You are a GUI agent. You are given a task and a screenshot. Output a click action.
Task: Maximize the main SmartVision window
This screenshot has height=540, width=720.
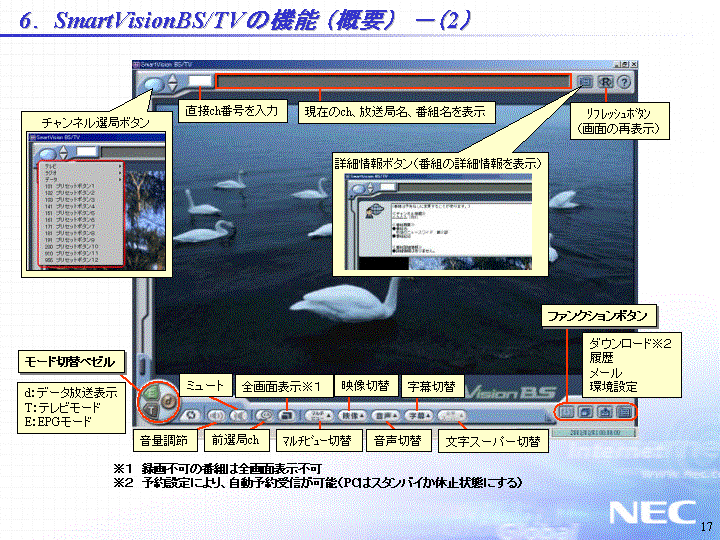tap(625, 65)
